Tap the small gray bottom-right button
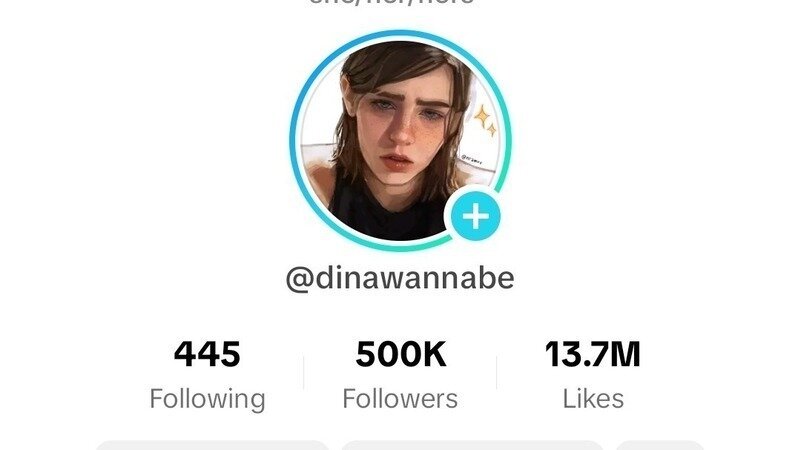The width and height of the screenshot is (800, 450). pos(660,445)
